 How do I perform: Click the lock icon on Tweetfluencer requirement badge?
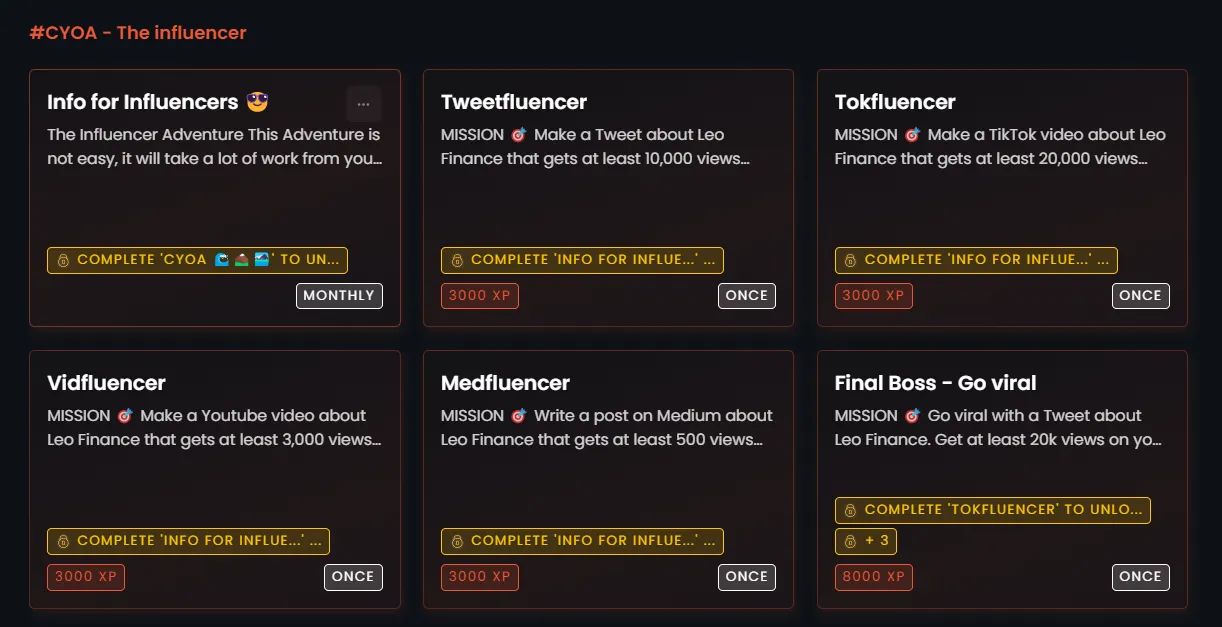pos(457,260)
